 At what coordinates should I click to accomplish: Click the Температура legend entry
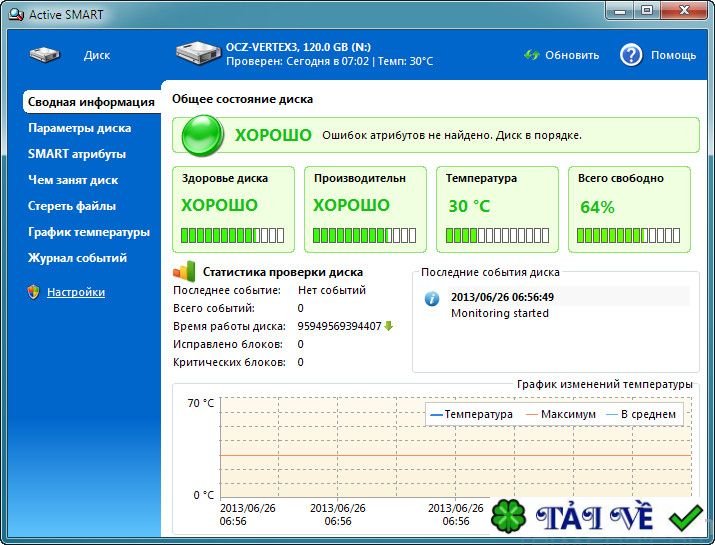point(471,414)
